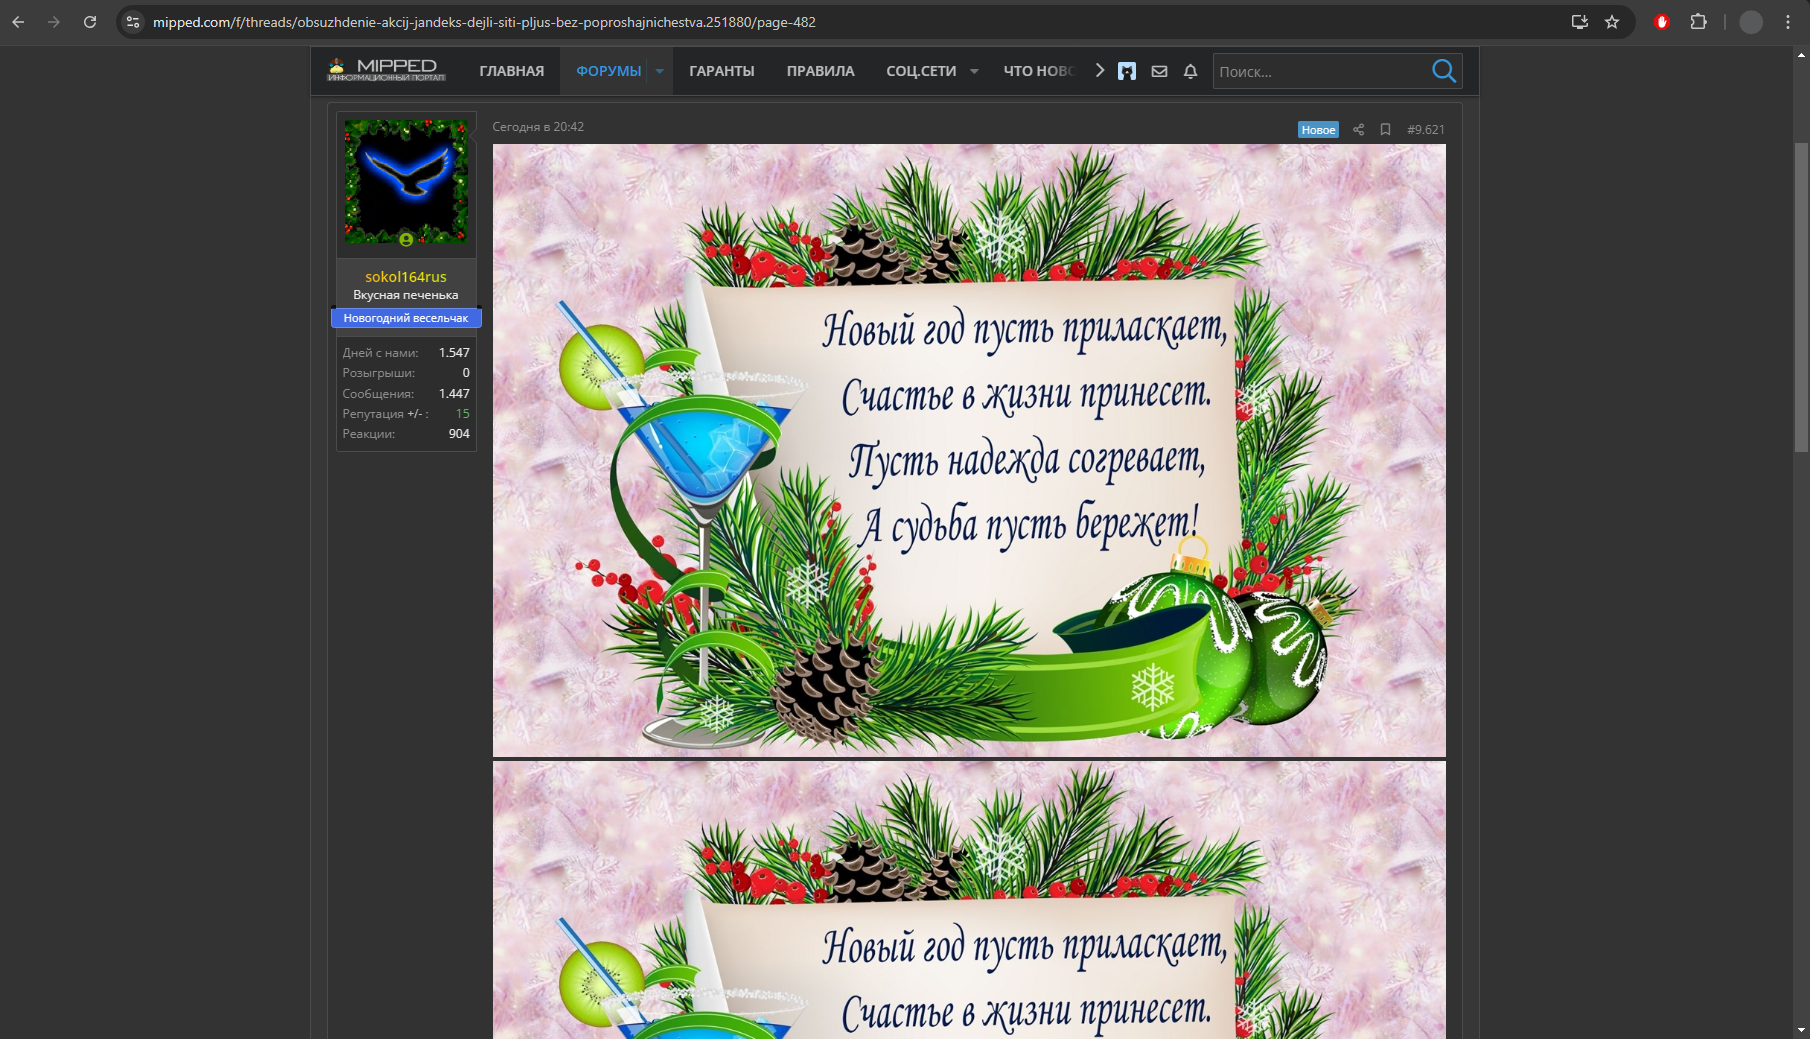Focus the Поиск search field
The width and height of the screenshot is (1810, 1039).
[1320, 71]
